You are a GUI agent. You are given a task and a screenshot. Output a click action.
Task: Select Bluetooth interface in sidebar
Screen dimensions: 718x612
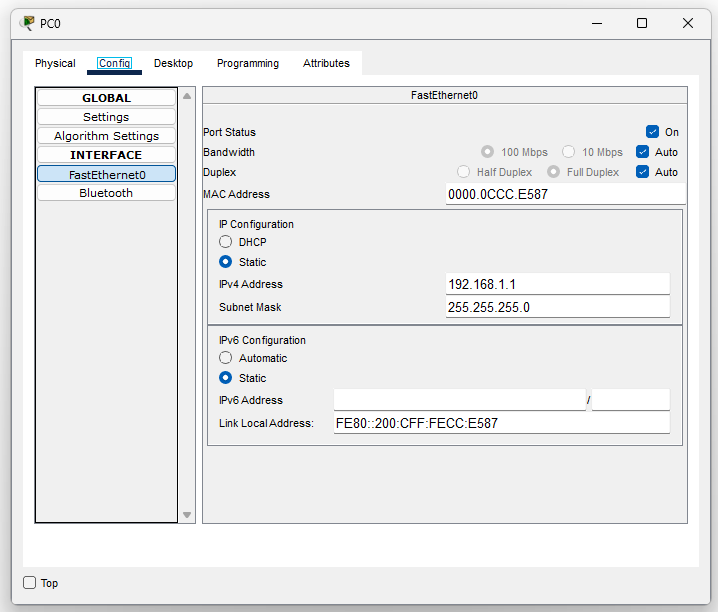click(x=106, y=193)
